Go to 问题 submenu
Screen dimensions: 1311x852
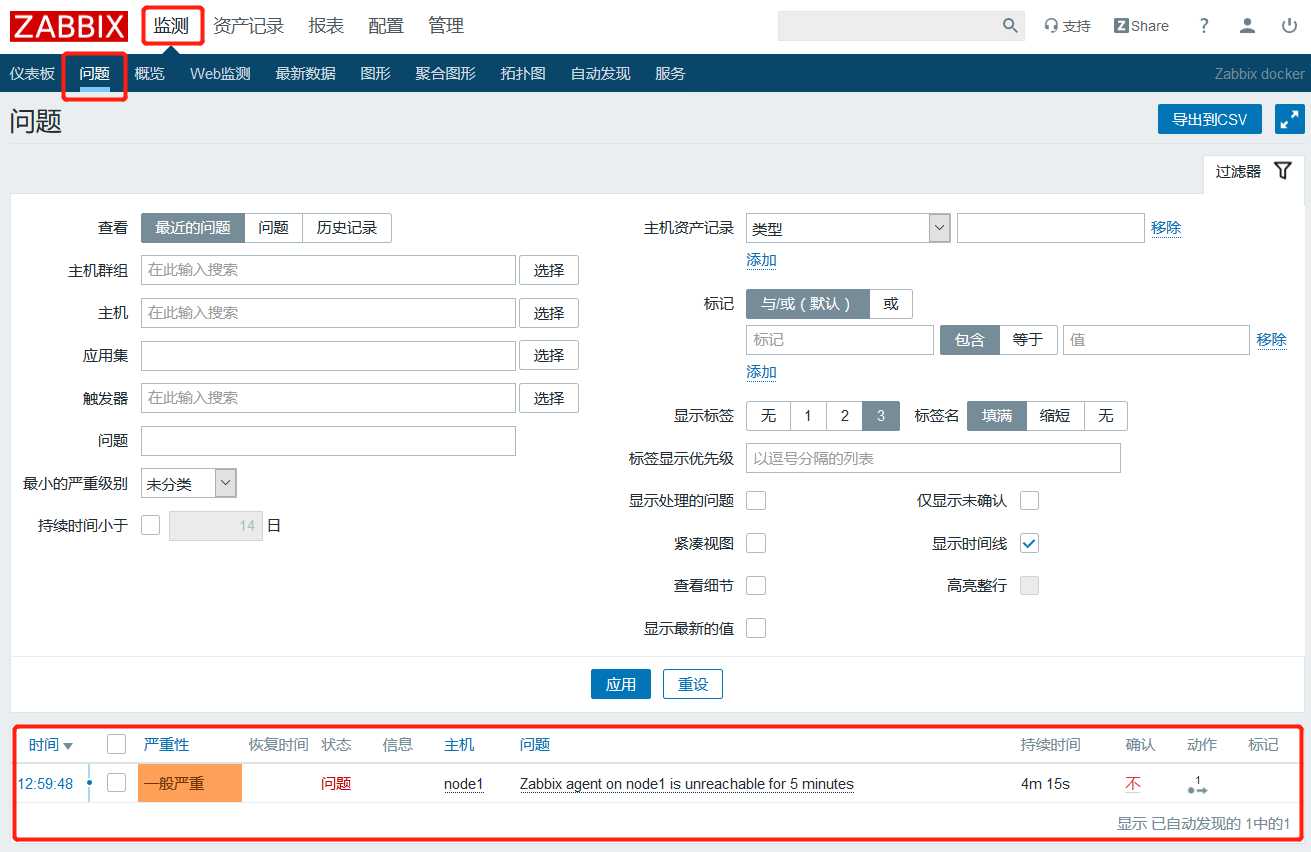[95, 73]
